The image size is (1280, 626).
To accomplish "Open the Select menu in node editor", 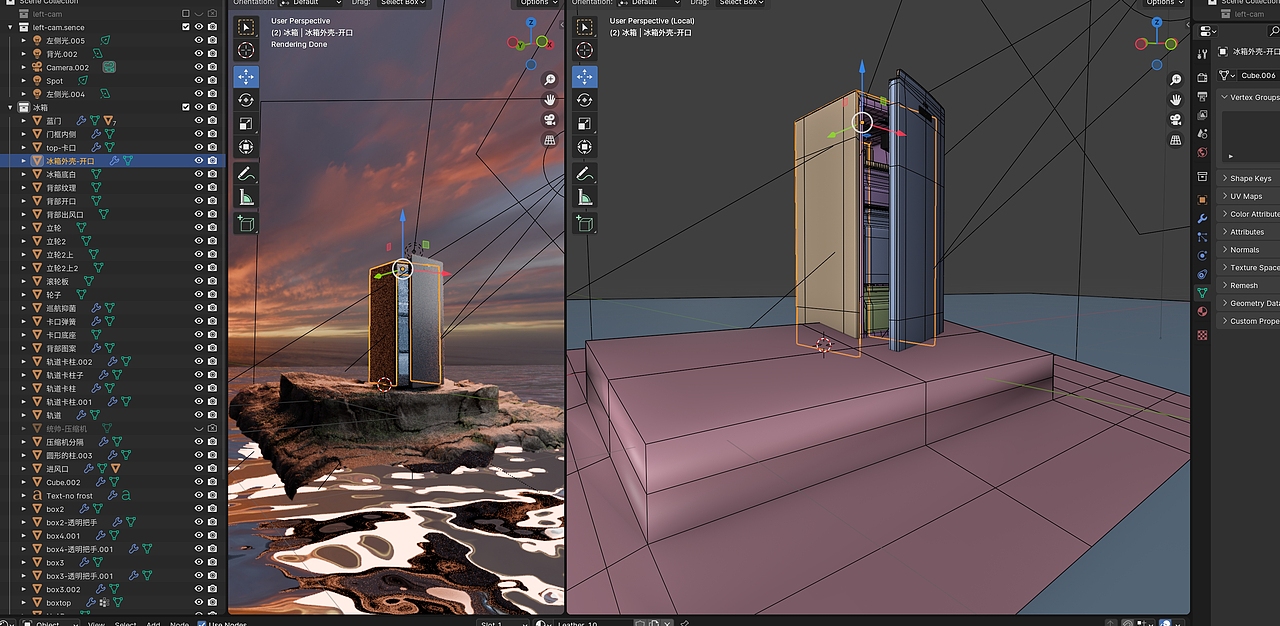I will tap(125, 623).
